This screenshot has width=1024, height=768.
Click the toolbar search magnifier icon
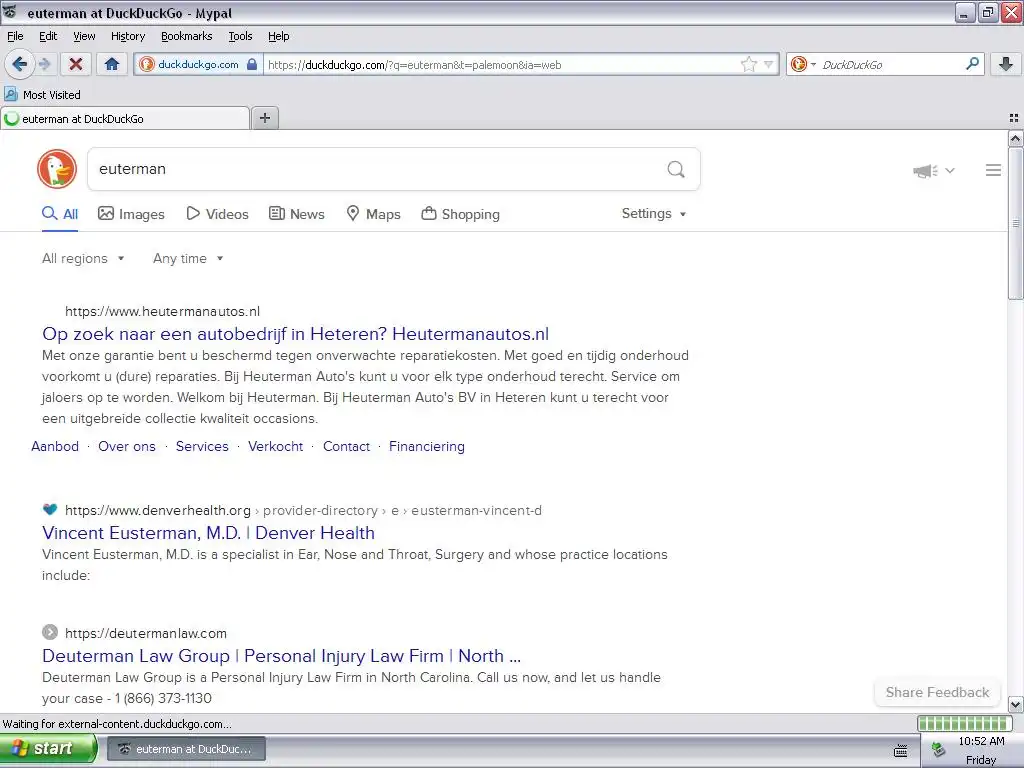click(972, 63)
